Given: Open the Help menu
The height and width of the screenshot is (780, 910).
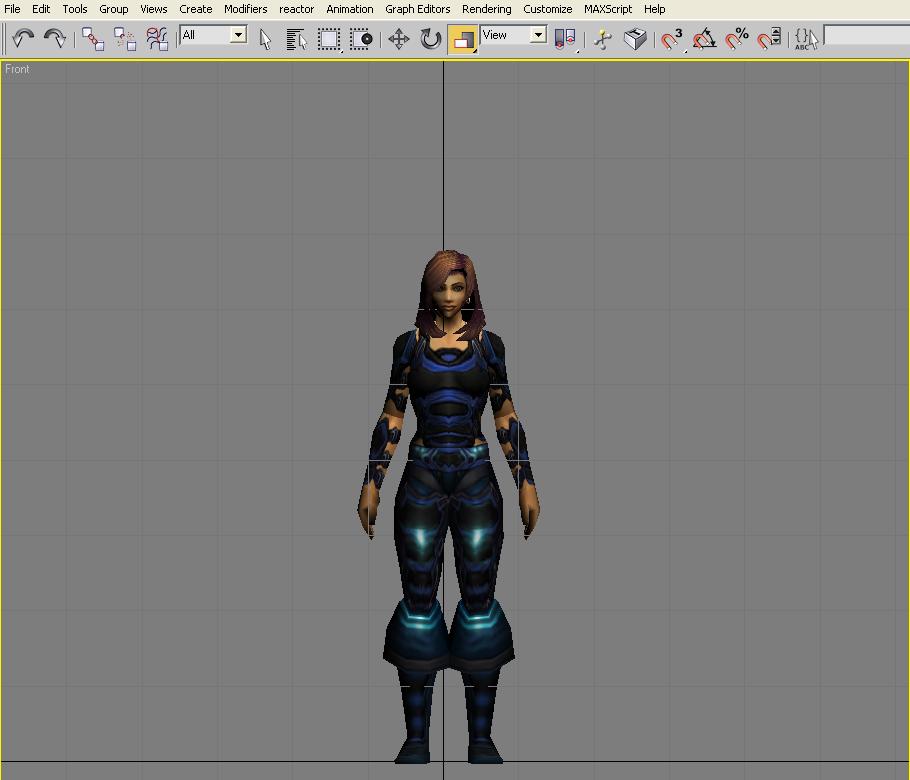Looking at the screenshot, I should point(654,9).
